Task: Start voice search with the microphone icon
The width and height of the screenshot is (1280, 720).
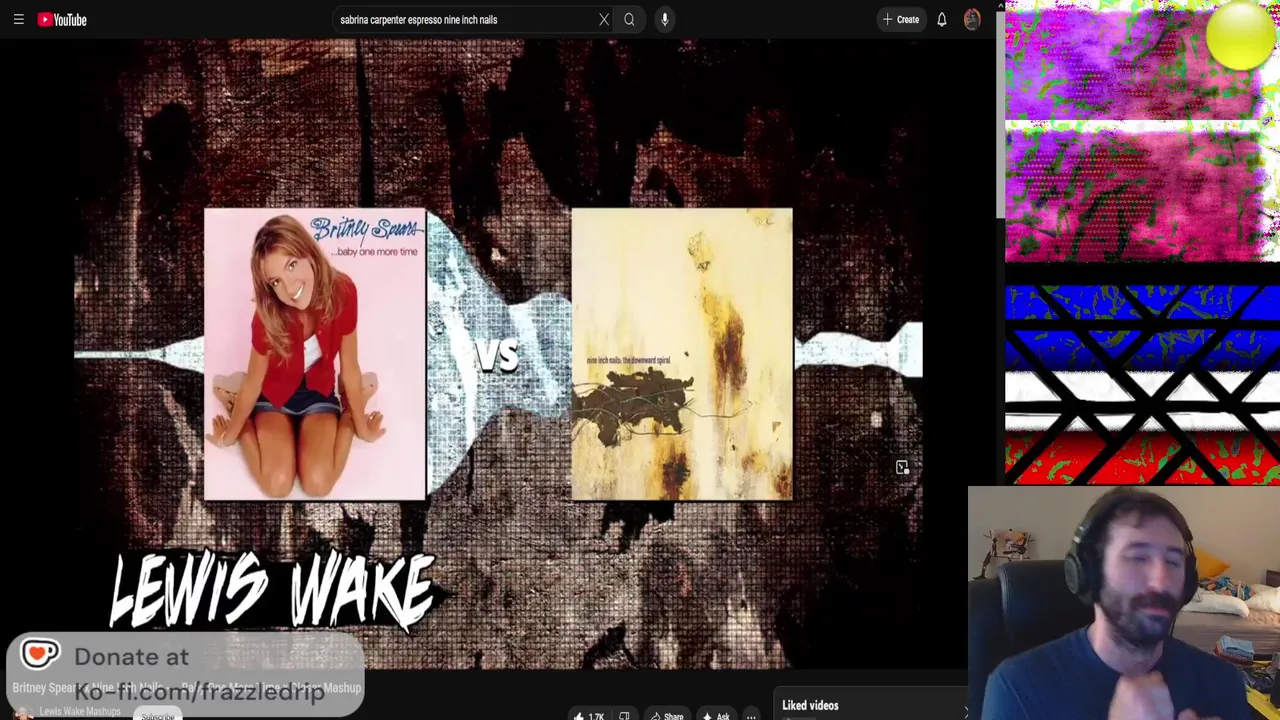Action: coord(664,19)
